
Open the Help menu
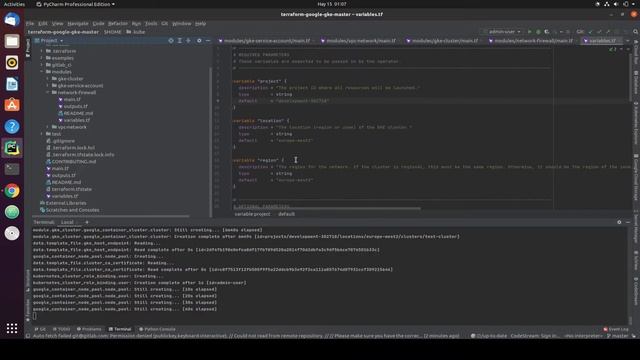200,24
